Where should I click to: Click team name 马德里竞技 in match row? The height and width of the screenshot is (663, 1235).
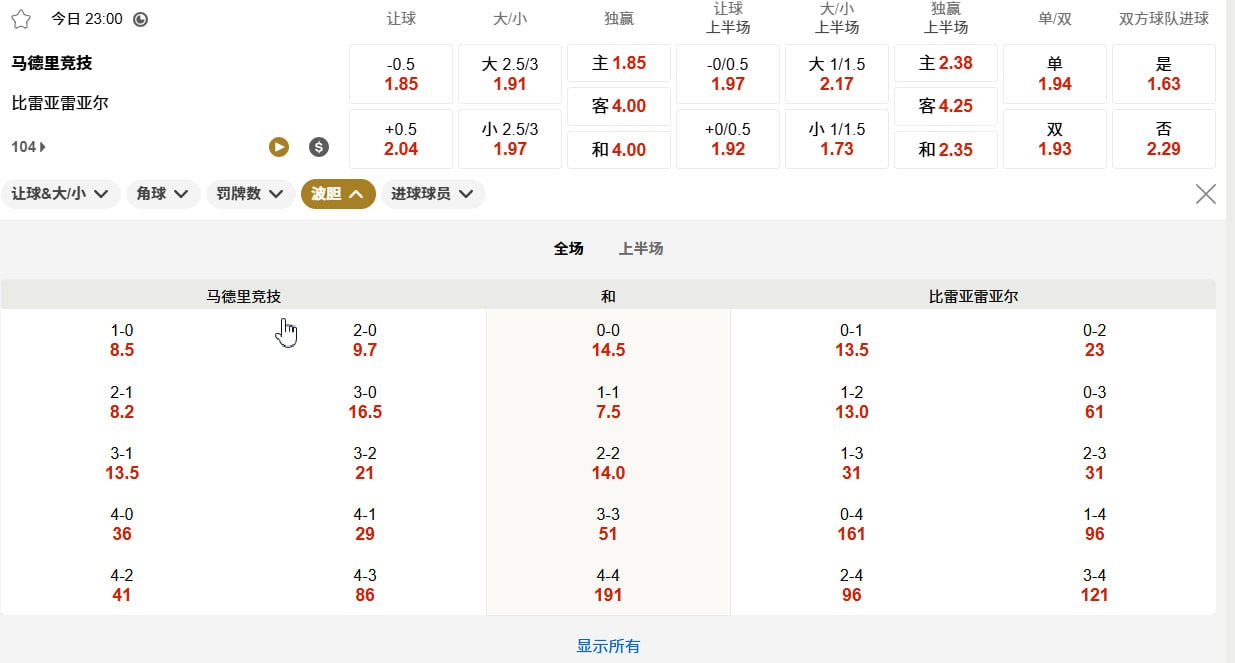[52, 63]
